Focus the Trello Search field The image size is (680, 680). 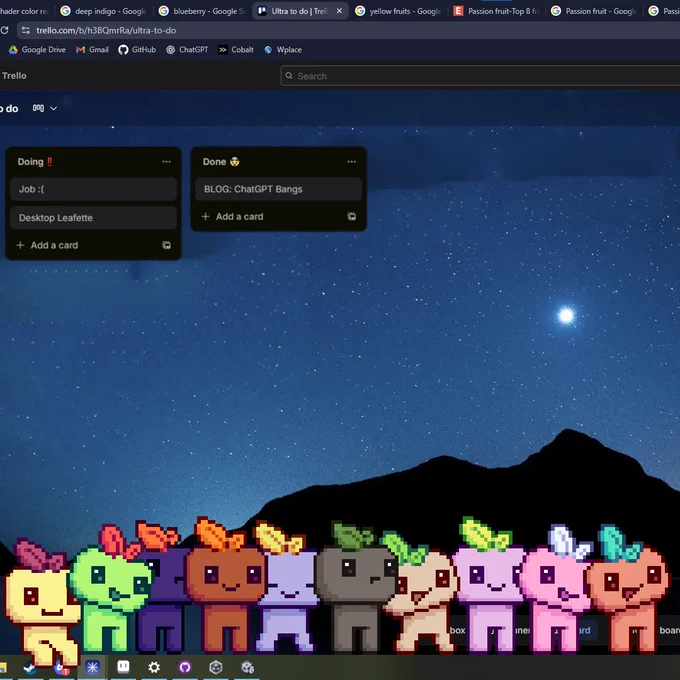tap(480, 76)
